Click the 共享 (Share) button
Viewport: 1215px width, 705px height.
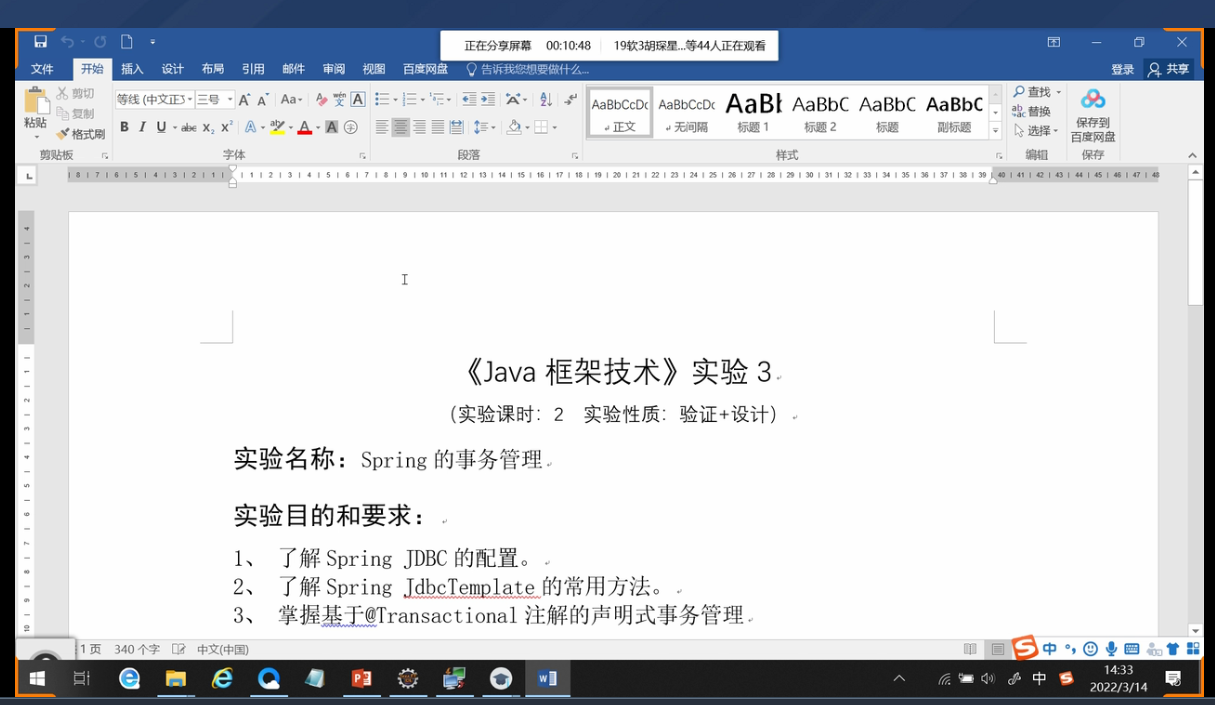(x=1169, y=69)
